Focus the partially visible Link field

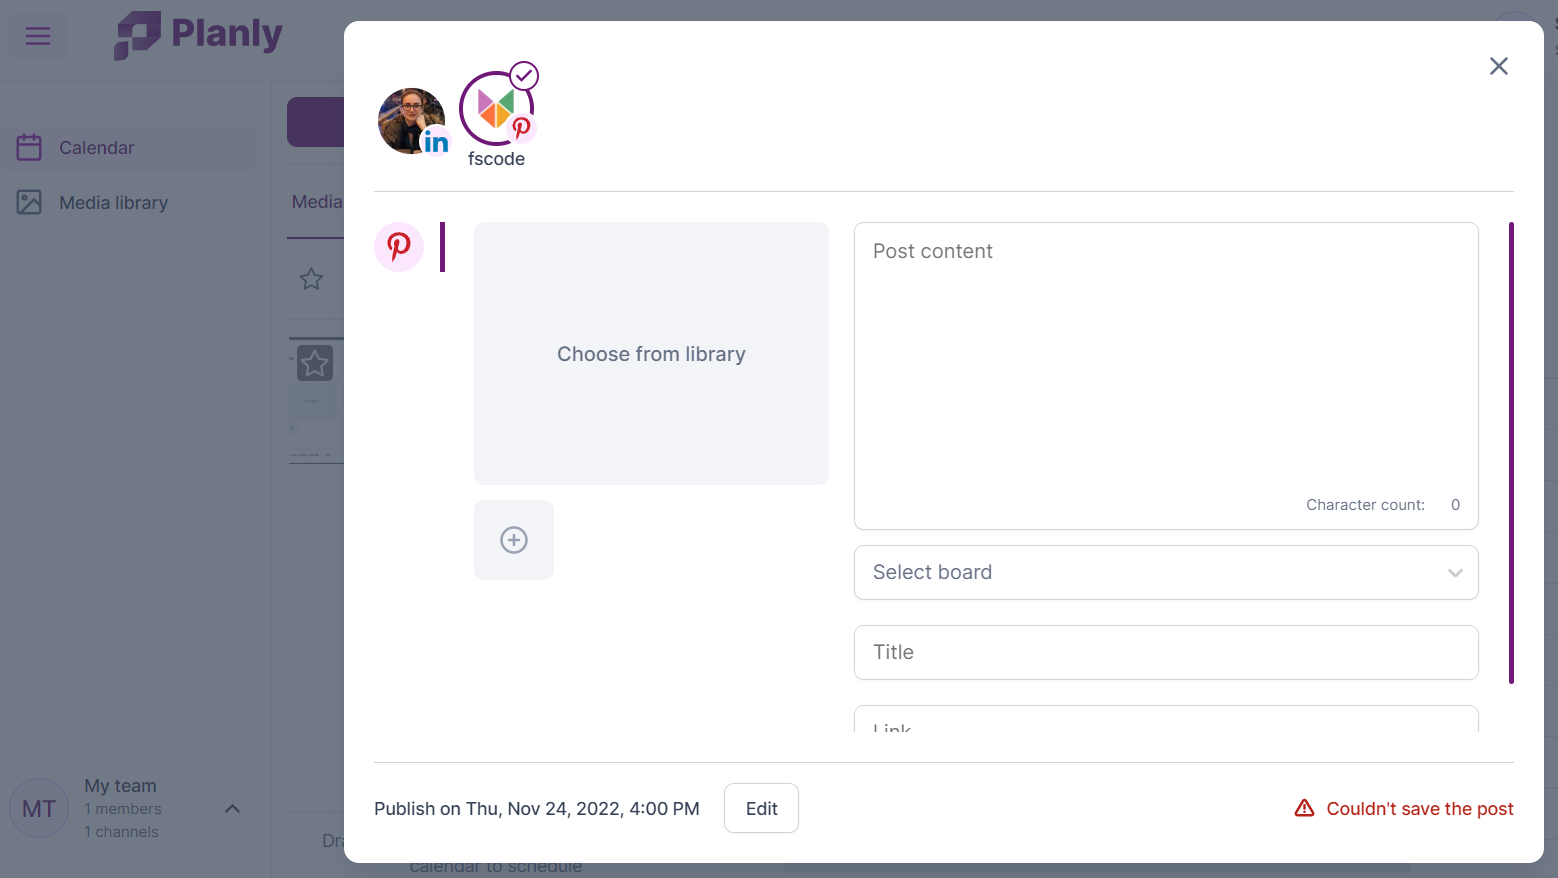[1166, 720]
